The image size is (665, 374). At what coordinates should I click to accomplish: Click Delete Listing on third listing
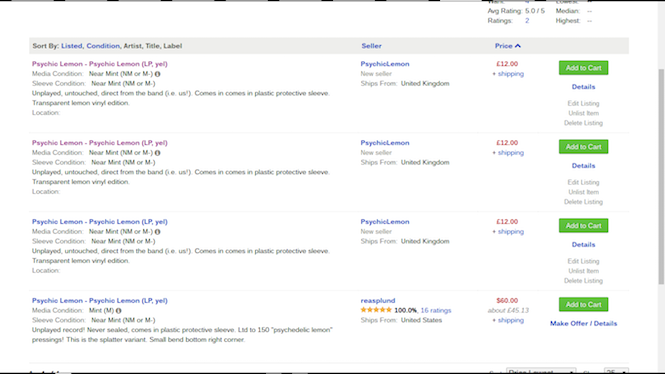click(583, 281)
